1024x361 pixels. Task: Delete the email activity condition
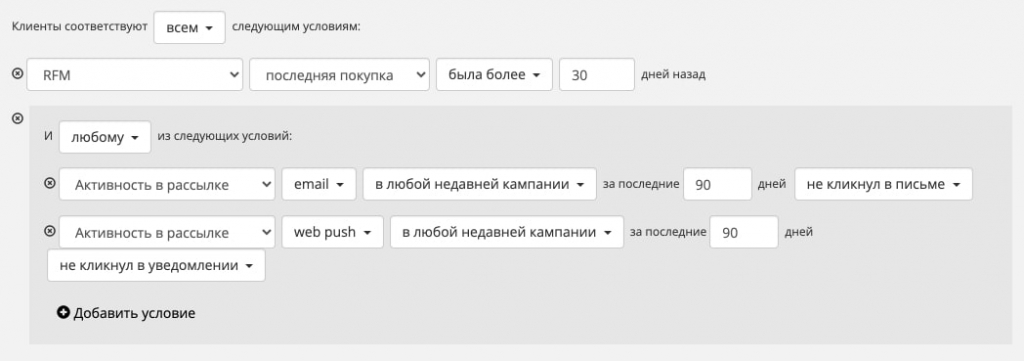(49, 183)
